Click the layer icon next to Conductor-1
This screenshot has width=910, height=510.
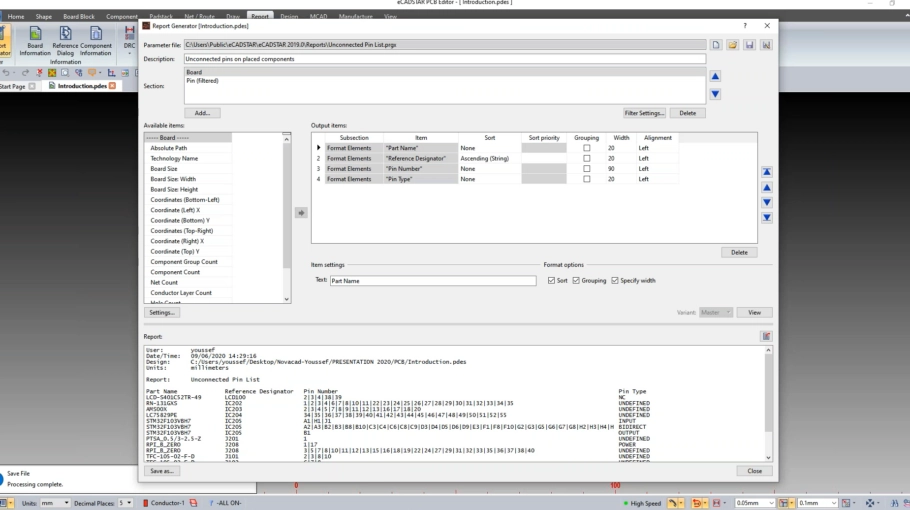[193, 503]
